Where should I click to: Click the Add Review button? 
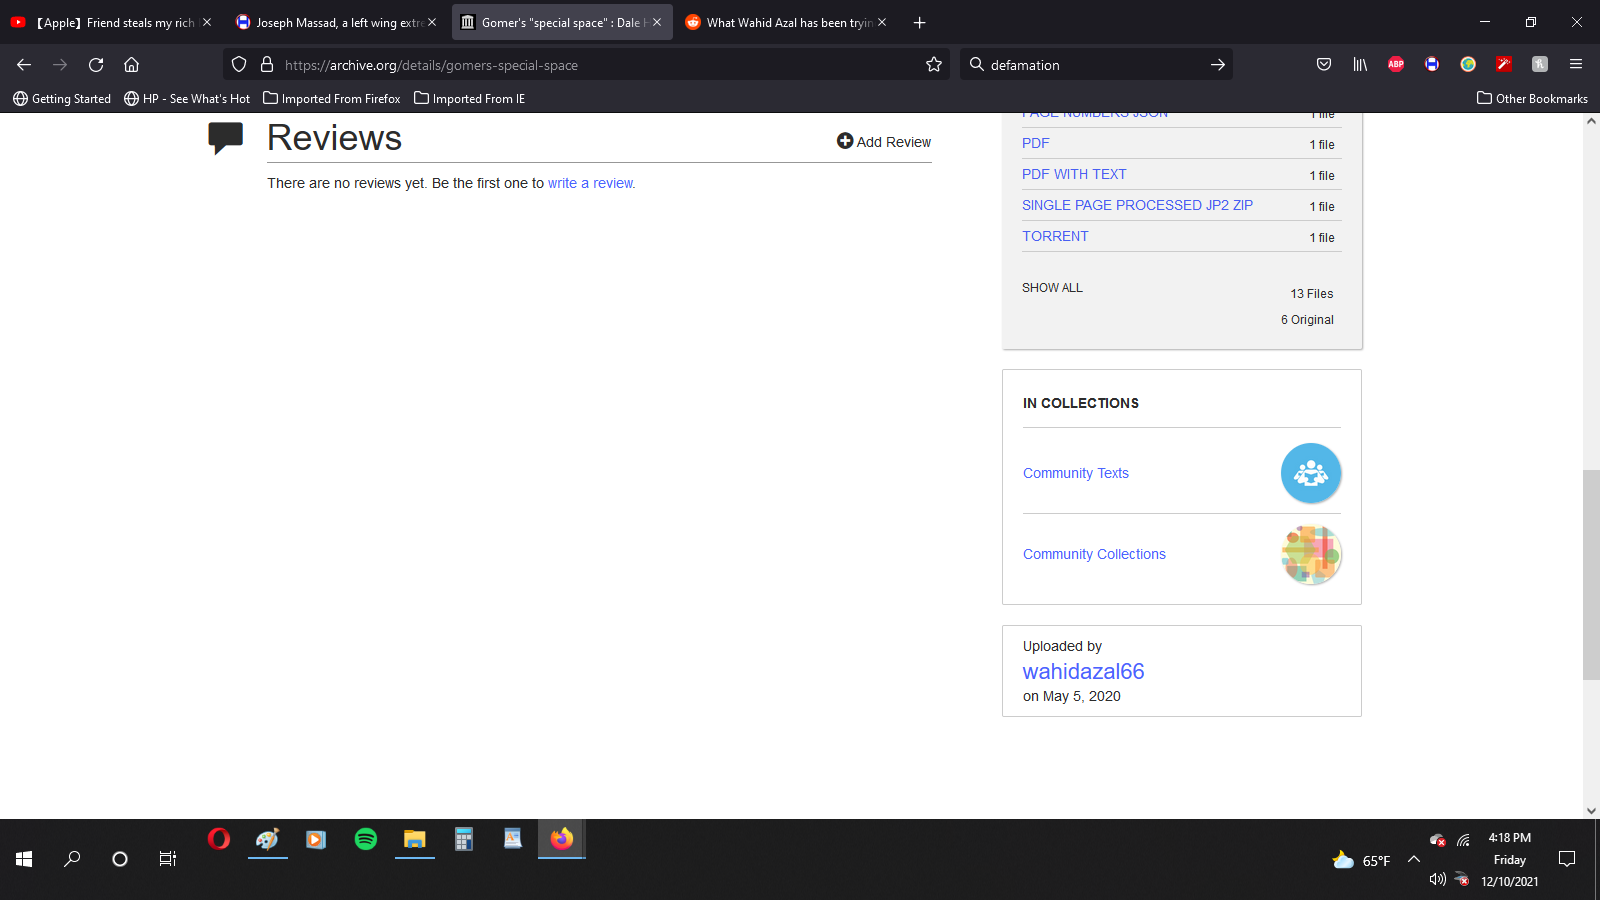[884, 142]
